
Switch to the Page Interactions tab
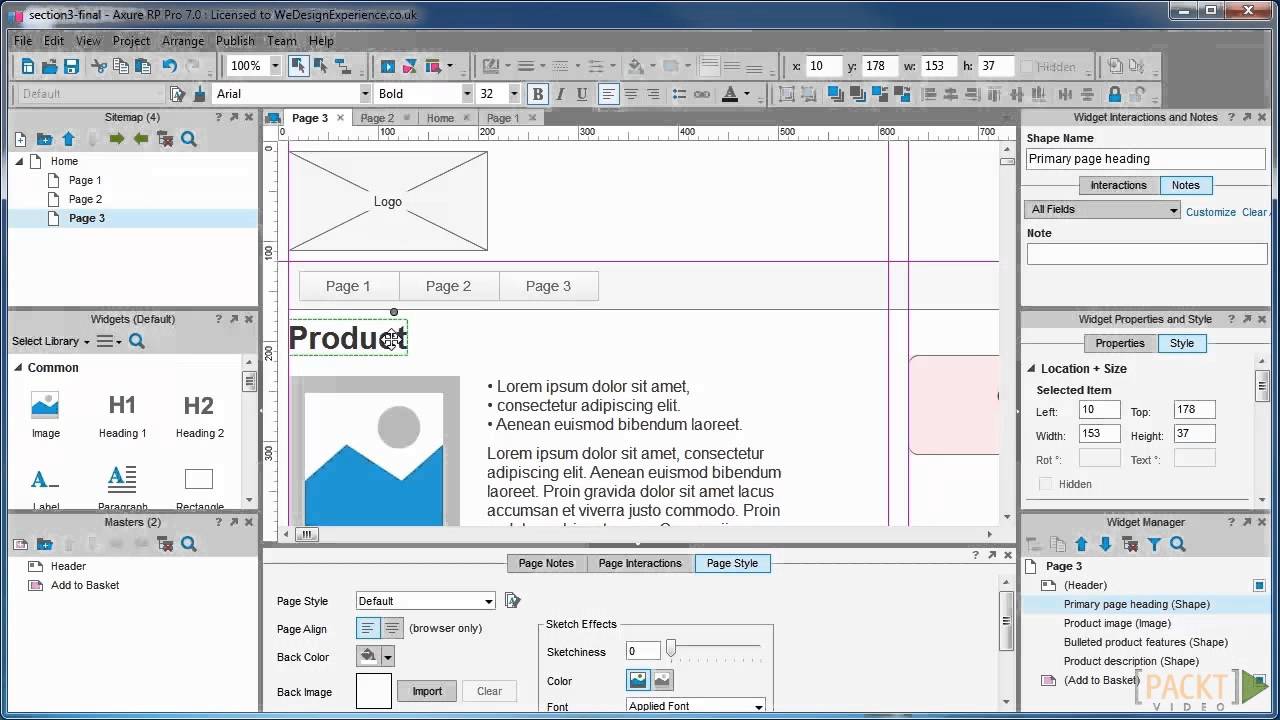[640, 563]
